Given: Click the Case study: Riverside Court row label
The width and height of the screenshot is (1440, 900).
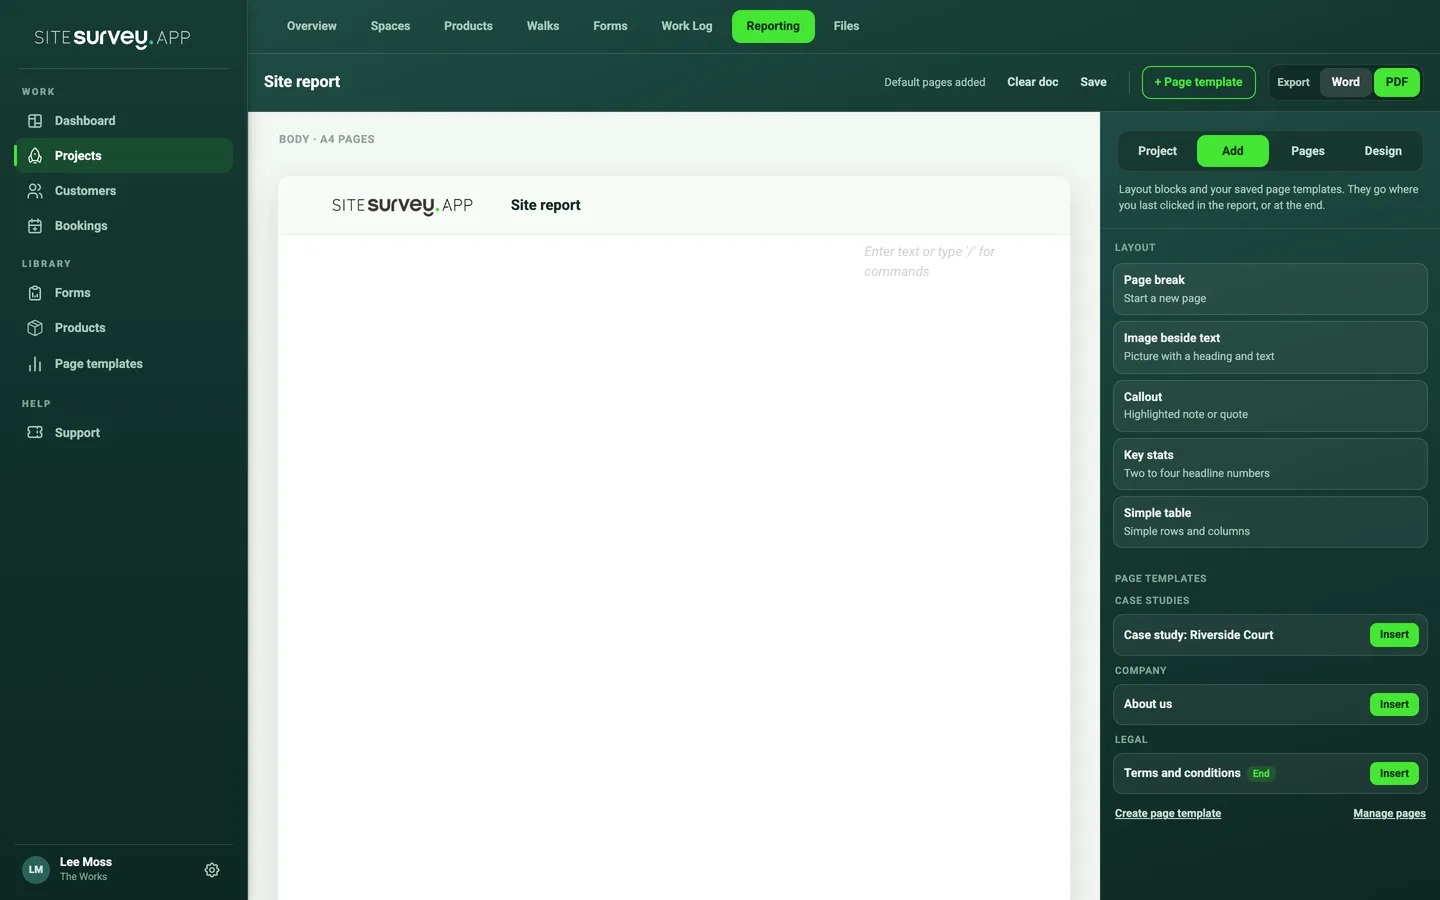Looking at the screenshot, I should pos(1198,635).
